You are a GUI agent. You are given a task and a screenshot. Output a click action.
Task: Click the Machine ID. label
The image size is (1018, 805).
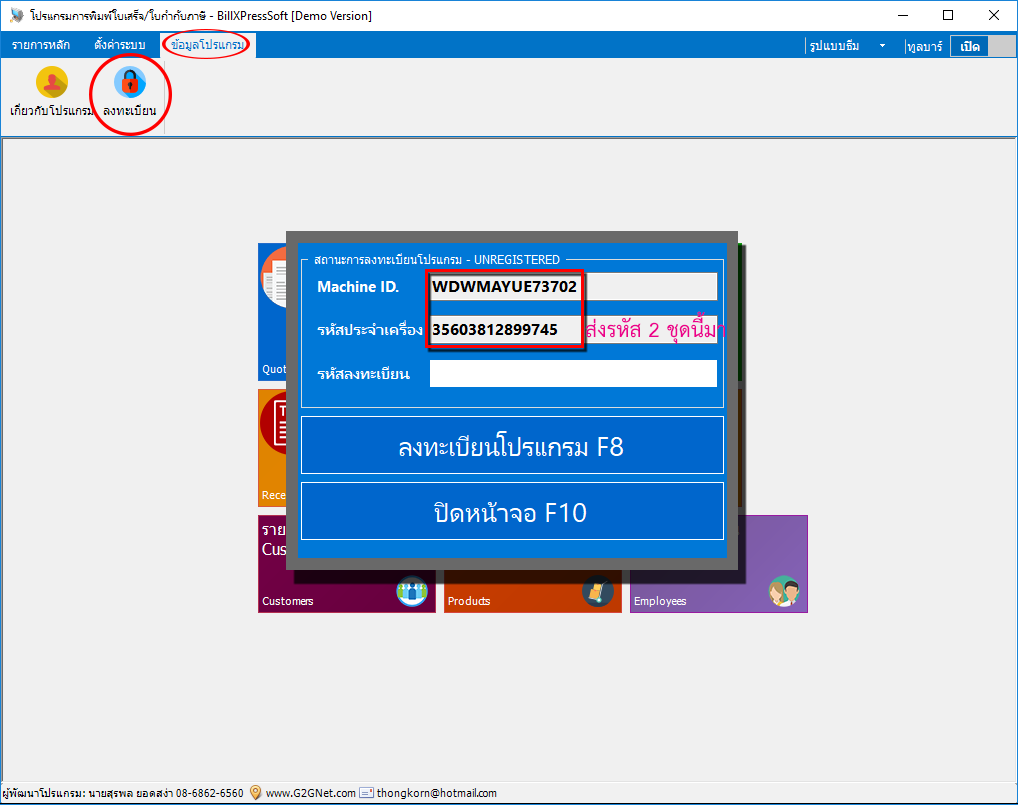358,287
